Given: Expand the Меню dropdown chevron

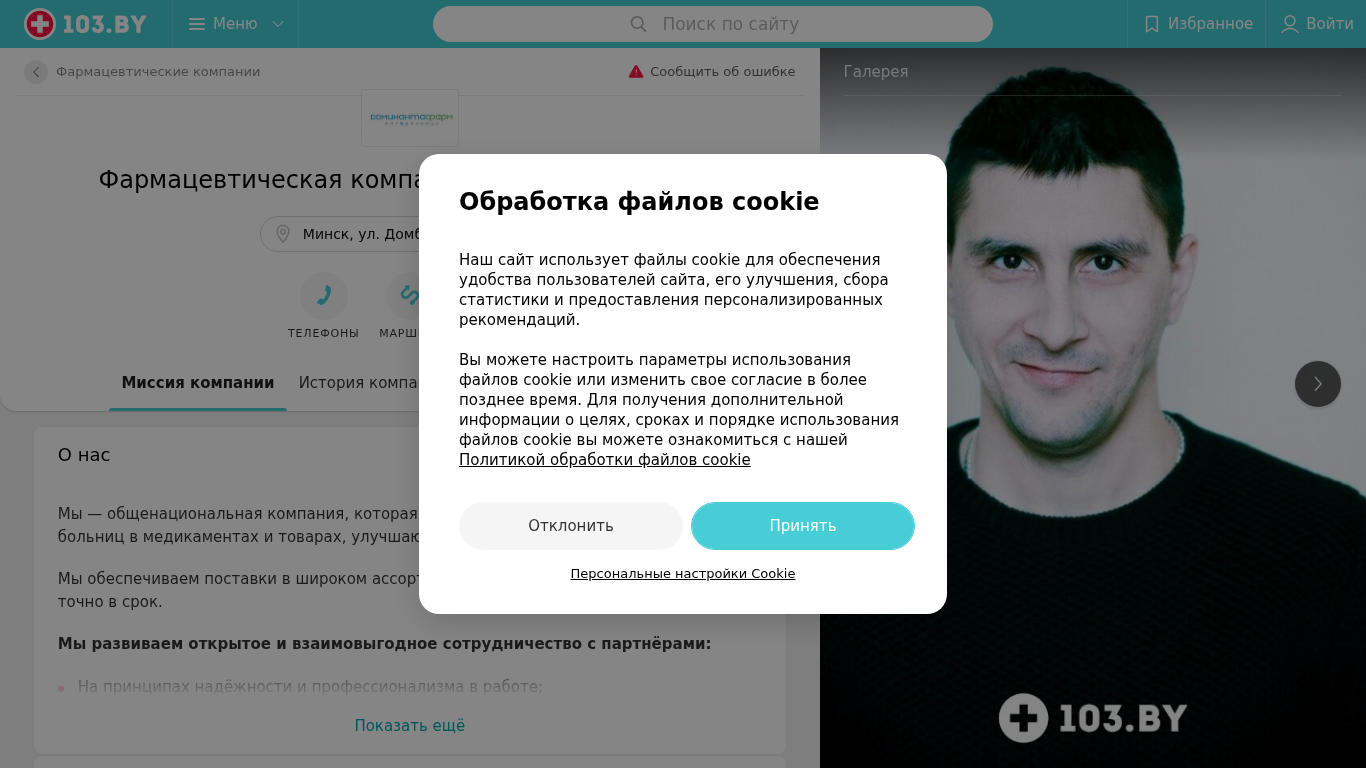Looking at the screenshot, I should tap(278, 24).
